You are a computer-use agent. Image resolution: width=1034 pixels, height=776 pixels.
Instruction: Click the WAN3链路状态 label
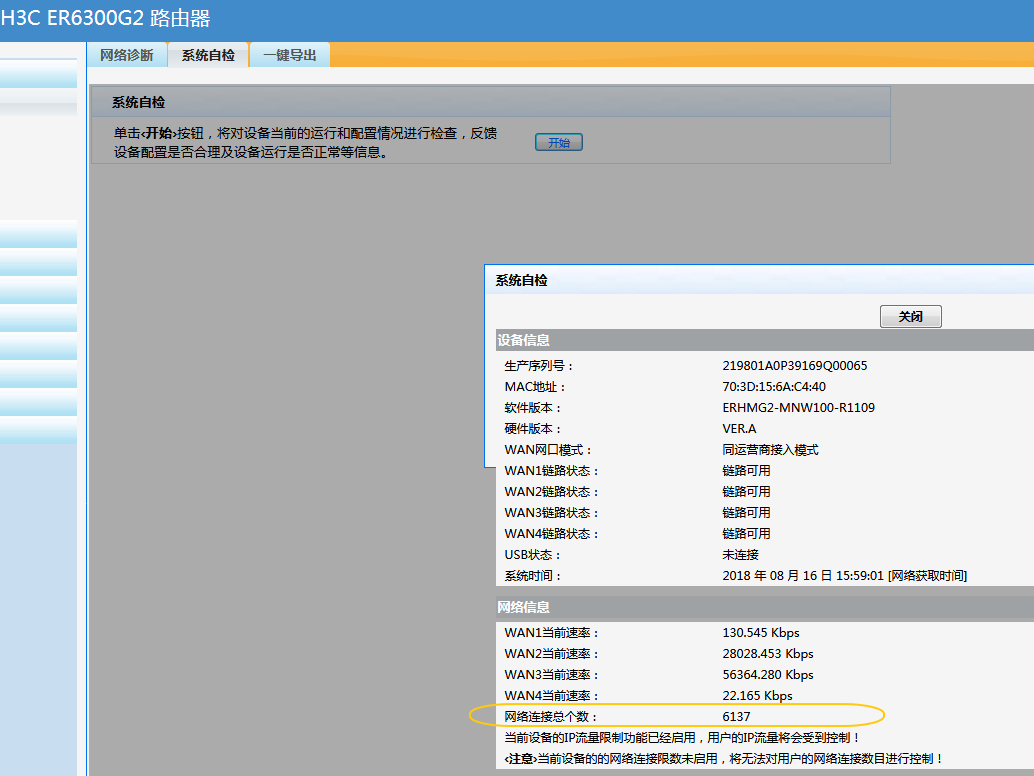tap(551, 513)
